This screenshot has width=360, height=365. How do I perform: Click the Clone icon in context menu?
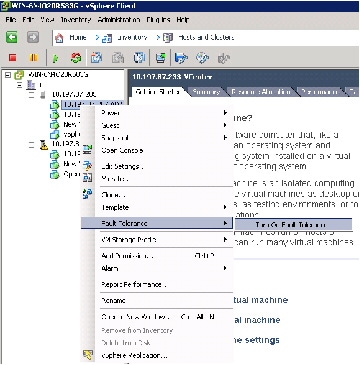[x=88, y=194]
